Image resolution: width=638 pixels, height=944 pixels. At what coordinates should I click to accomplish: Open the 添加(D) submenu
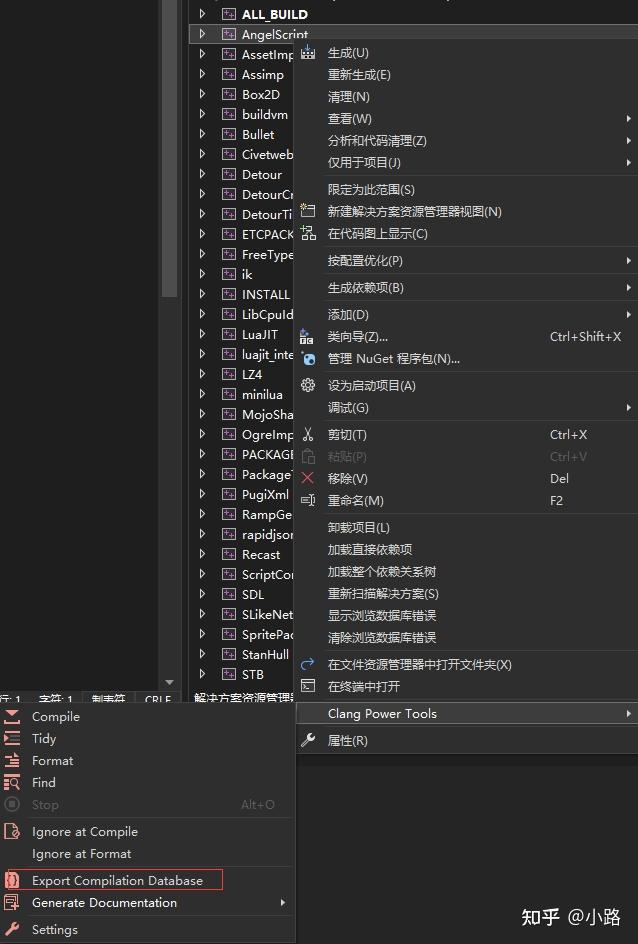click(466, 314)
